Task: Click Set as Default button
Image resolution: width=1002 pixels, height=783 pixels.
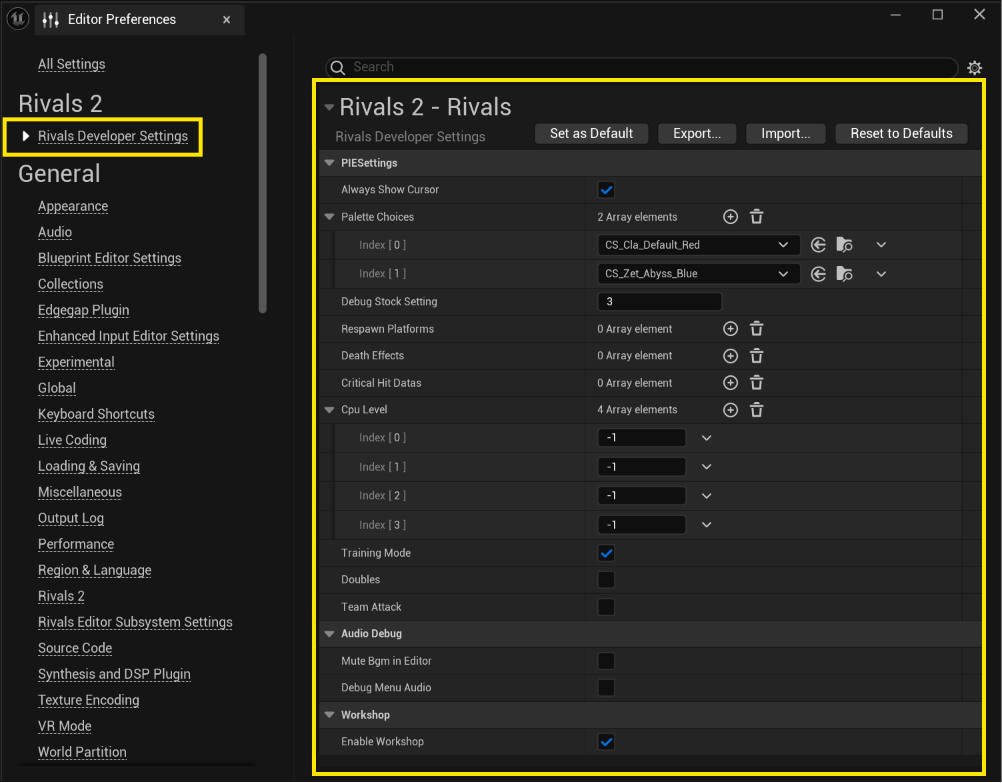Action: [x=591, y=134]
